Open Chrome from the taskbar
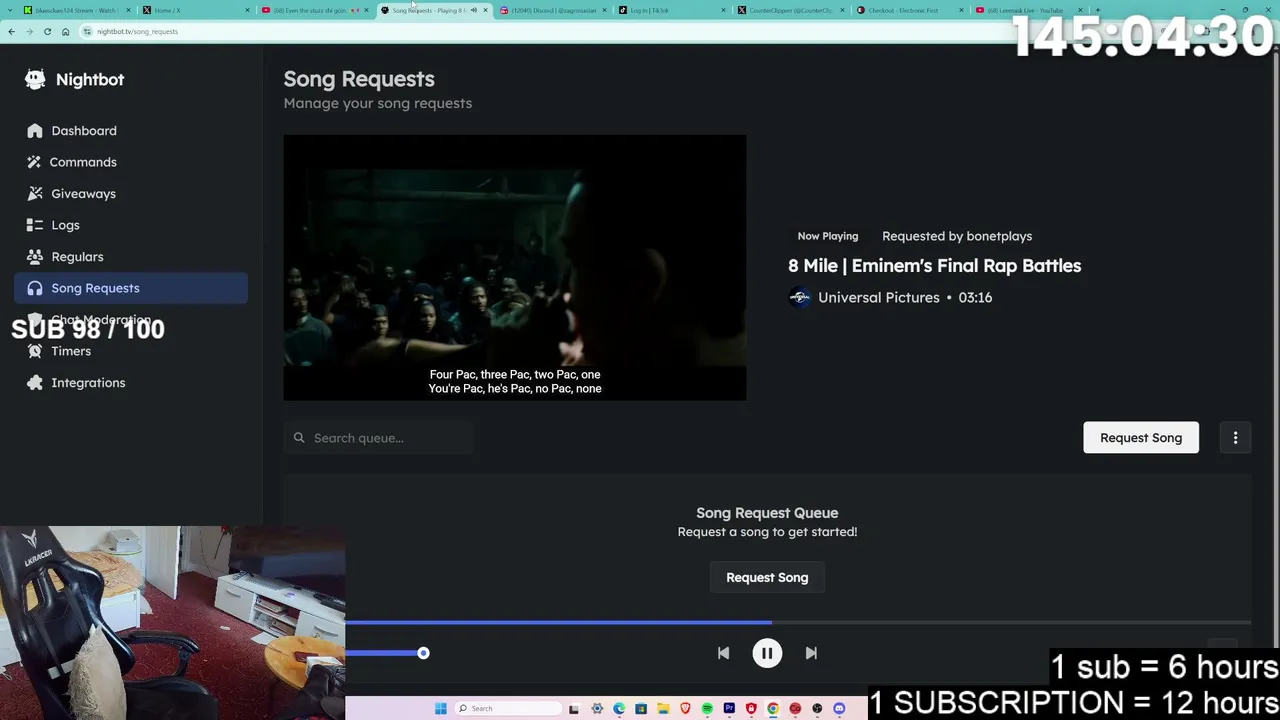This screenshot has height=720, width=1280. tap(773, 709)
